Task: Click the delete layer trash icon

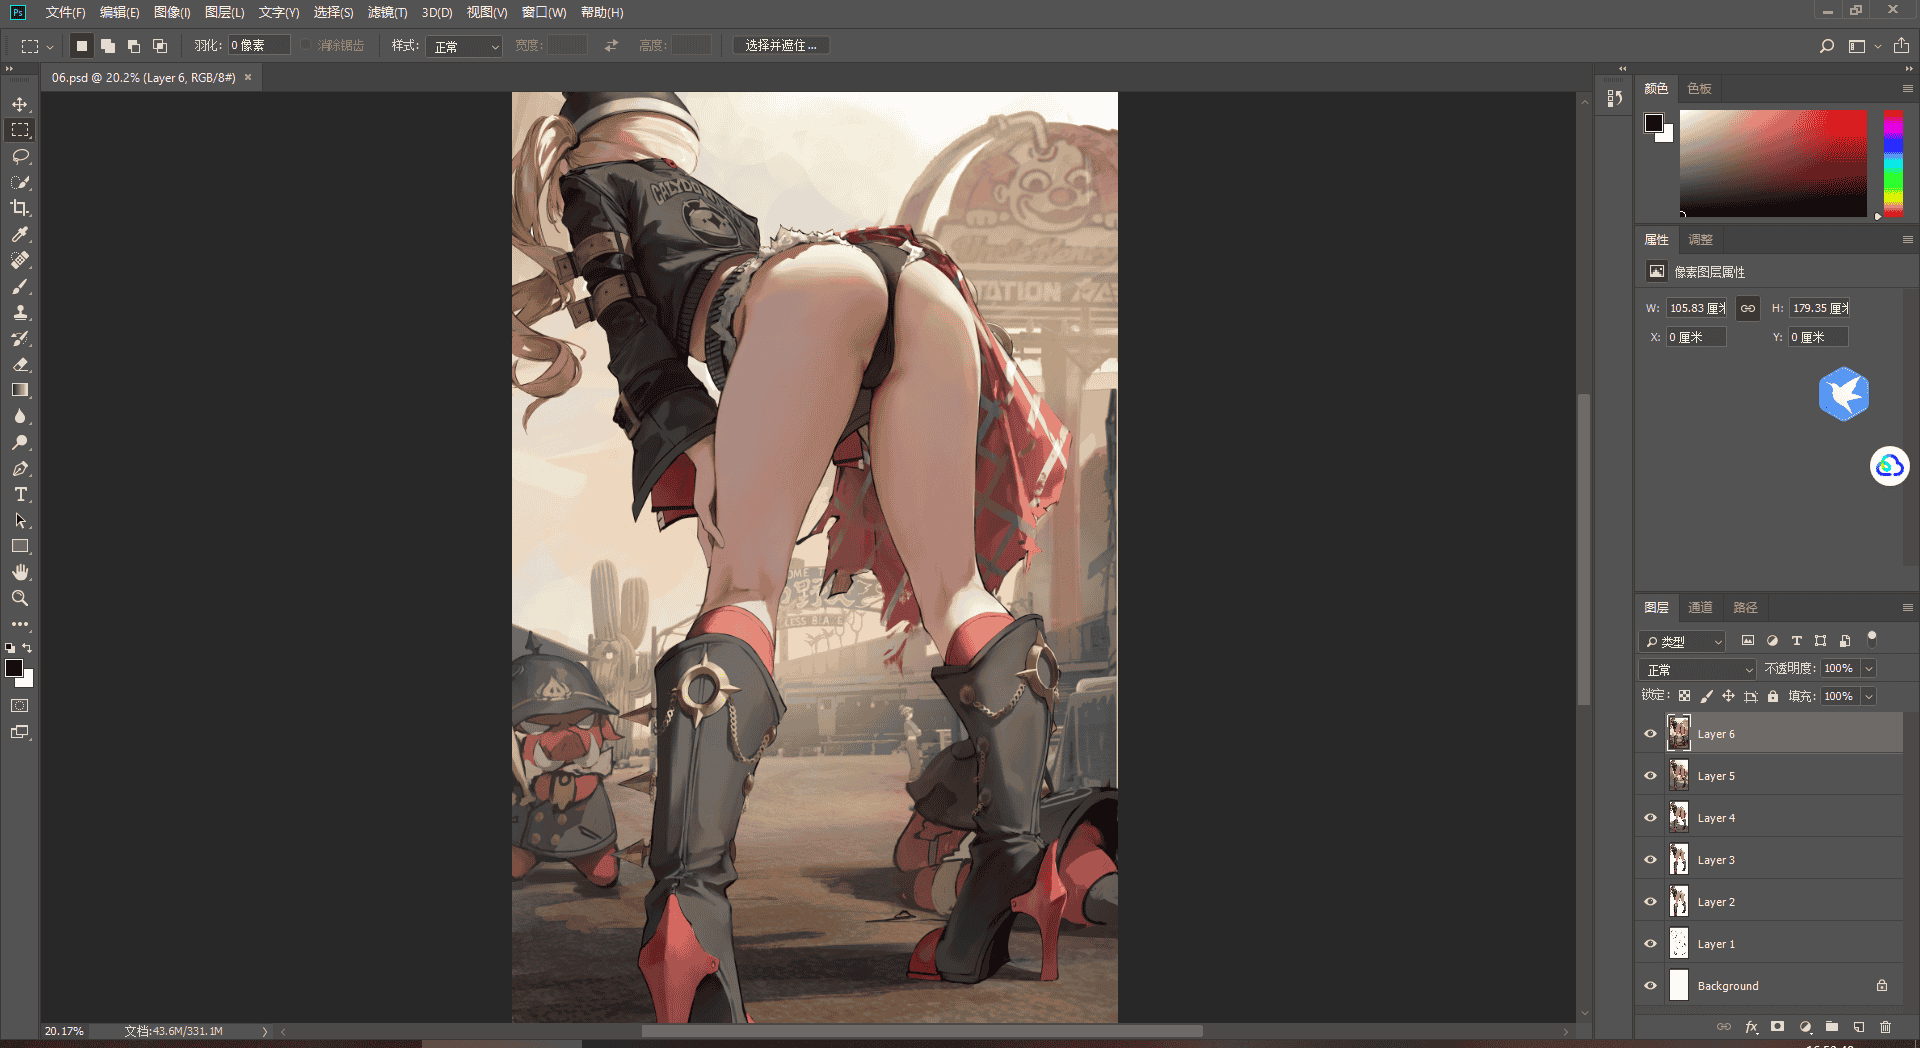Action: [1886, 1027]
